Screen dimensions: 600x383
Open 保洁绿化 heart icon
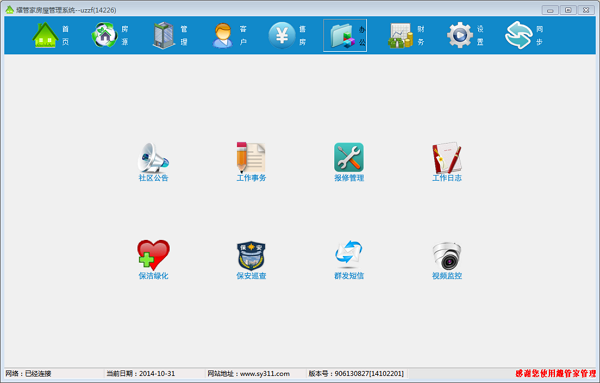(x=153, y=255)
